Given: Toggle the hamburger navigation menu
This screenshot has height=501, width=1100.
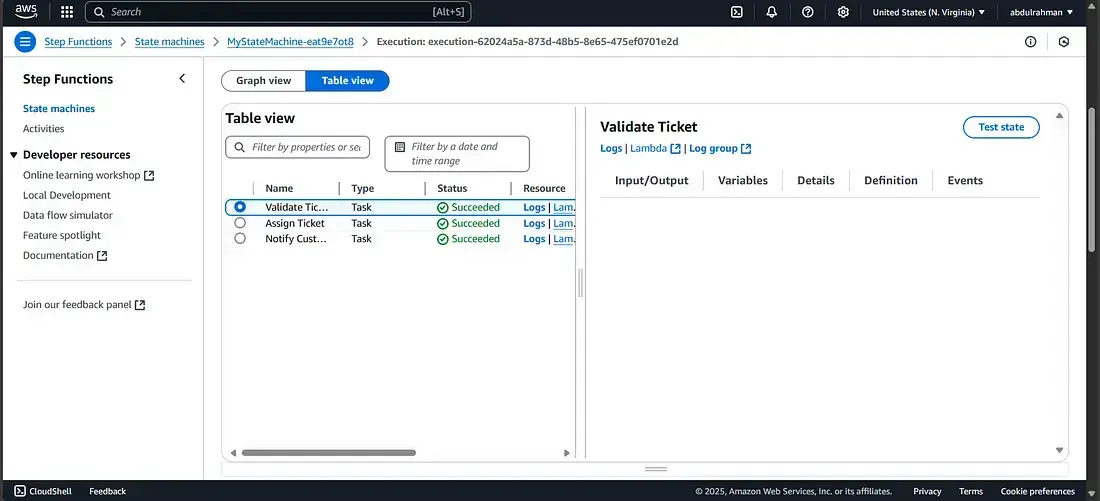Looking at the screenshot, I should (x=25, y=41).
